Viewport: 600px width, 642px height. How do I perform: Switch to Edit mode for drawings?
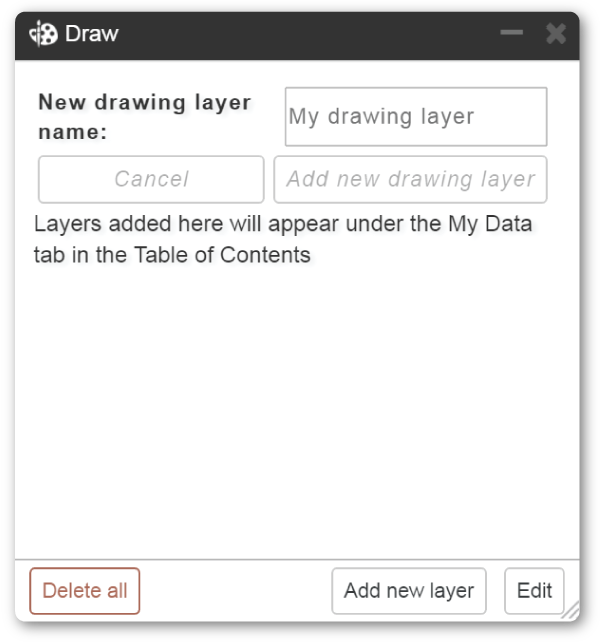point(534,591)
